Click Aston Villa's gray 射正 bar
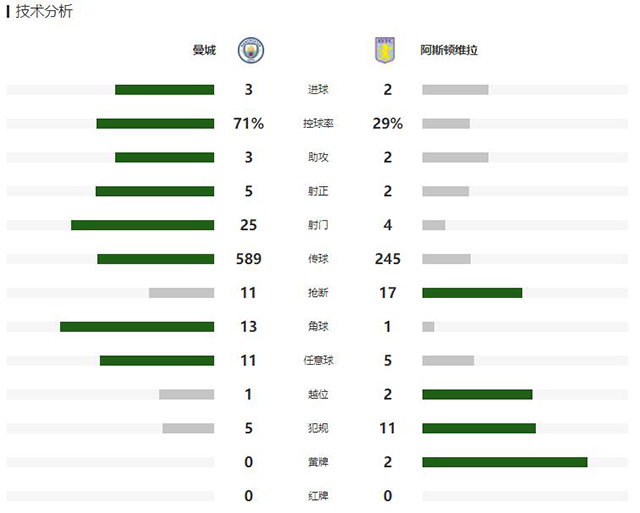This screenshot has height=513, width=640. point(445,191)
